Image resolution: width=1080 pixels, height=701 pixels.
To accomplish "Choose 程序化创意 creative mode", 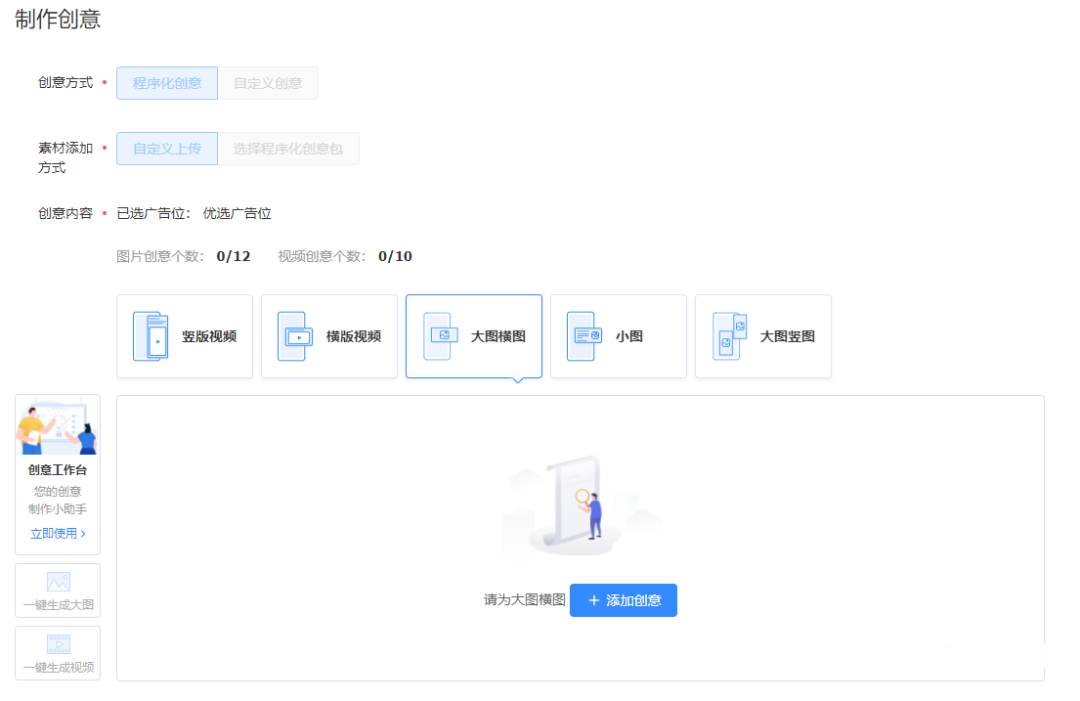I will pyautogui.click(x=166, y=83).
